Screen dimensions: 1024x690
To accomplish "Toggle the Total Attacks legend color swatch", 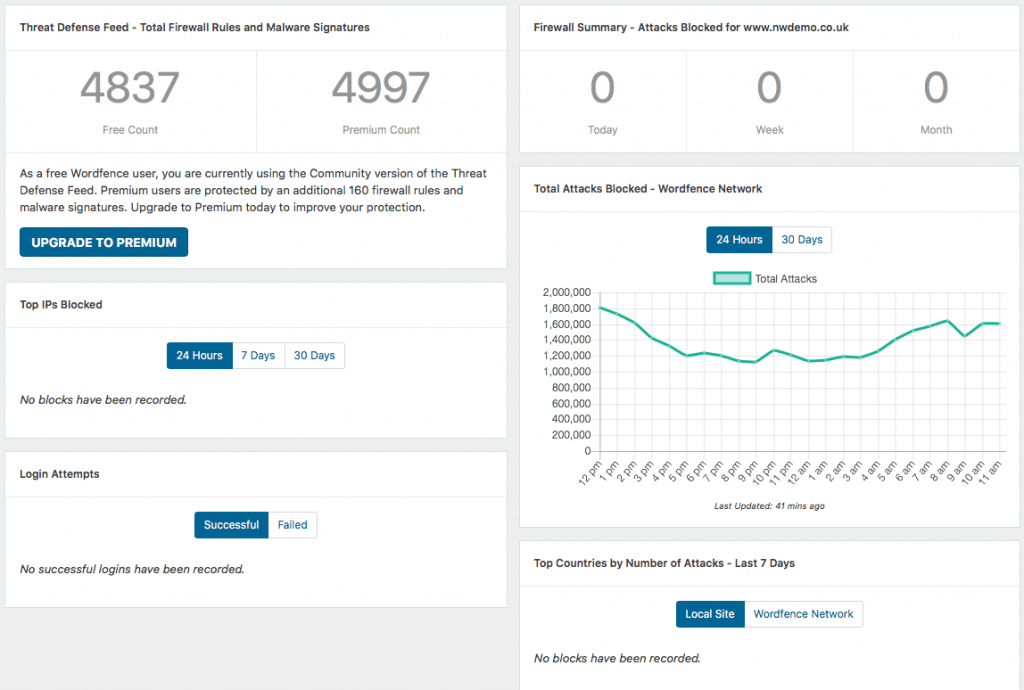I will [731, 279].
